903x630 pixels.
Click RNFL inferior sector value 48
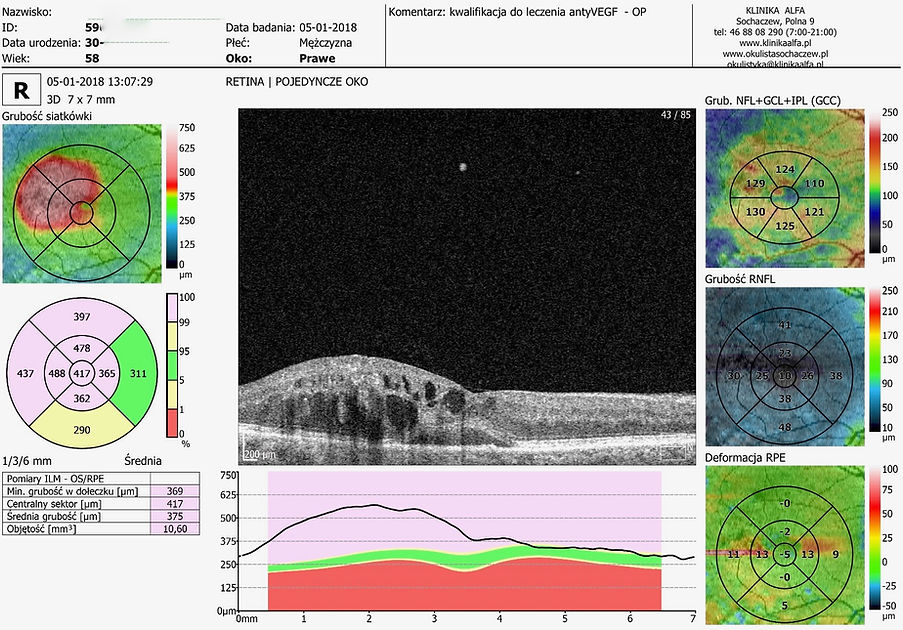click(x=784, y=427)
